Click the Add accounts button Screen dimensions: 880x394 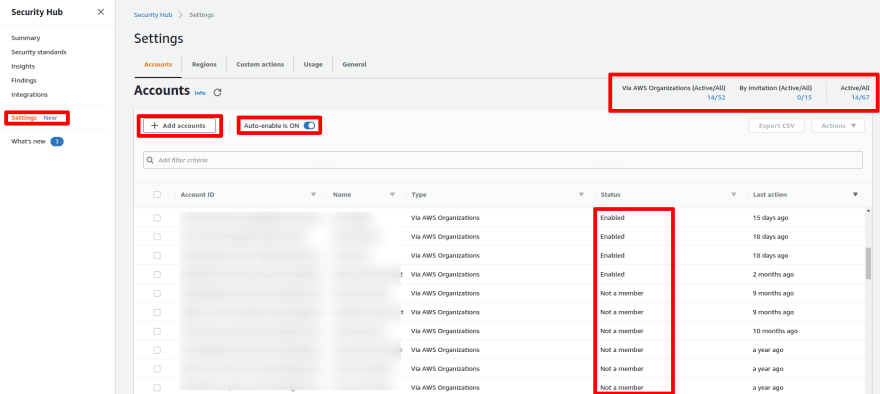180,126
